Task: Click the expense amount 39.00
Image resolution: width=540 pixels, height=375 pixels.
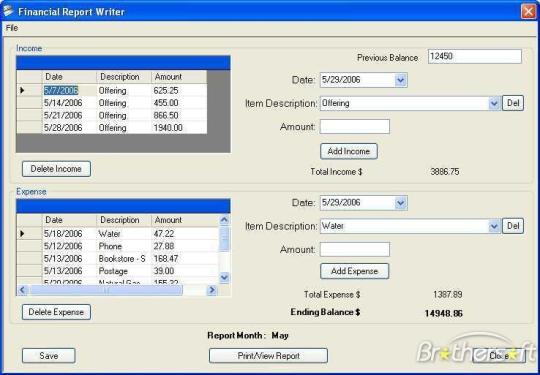Action: point(185,271)
